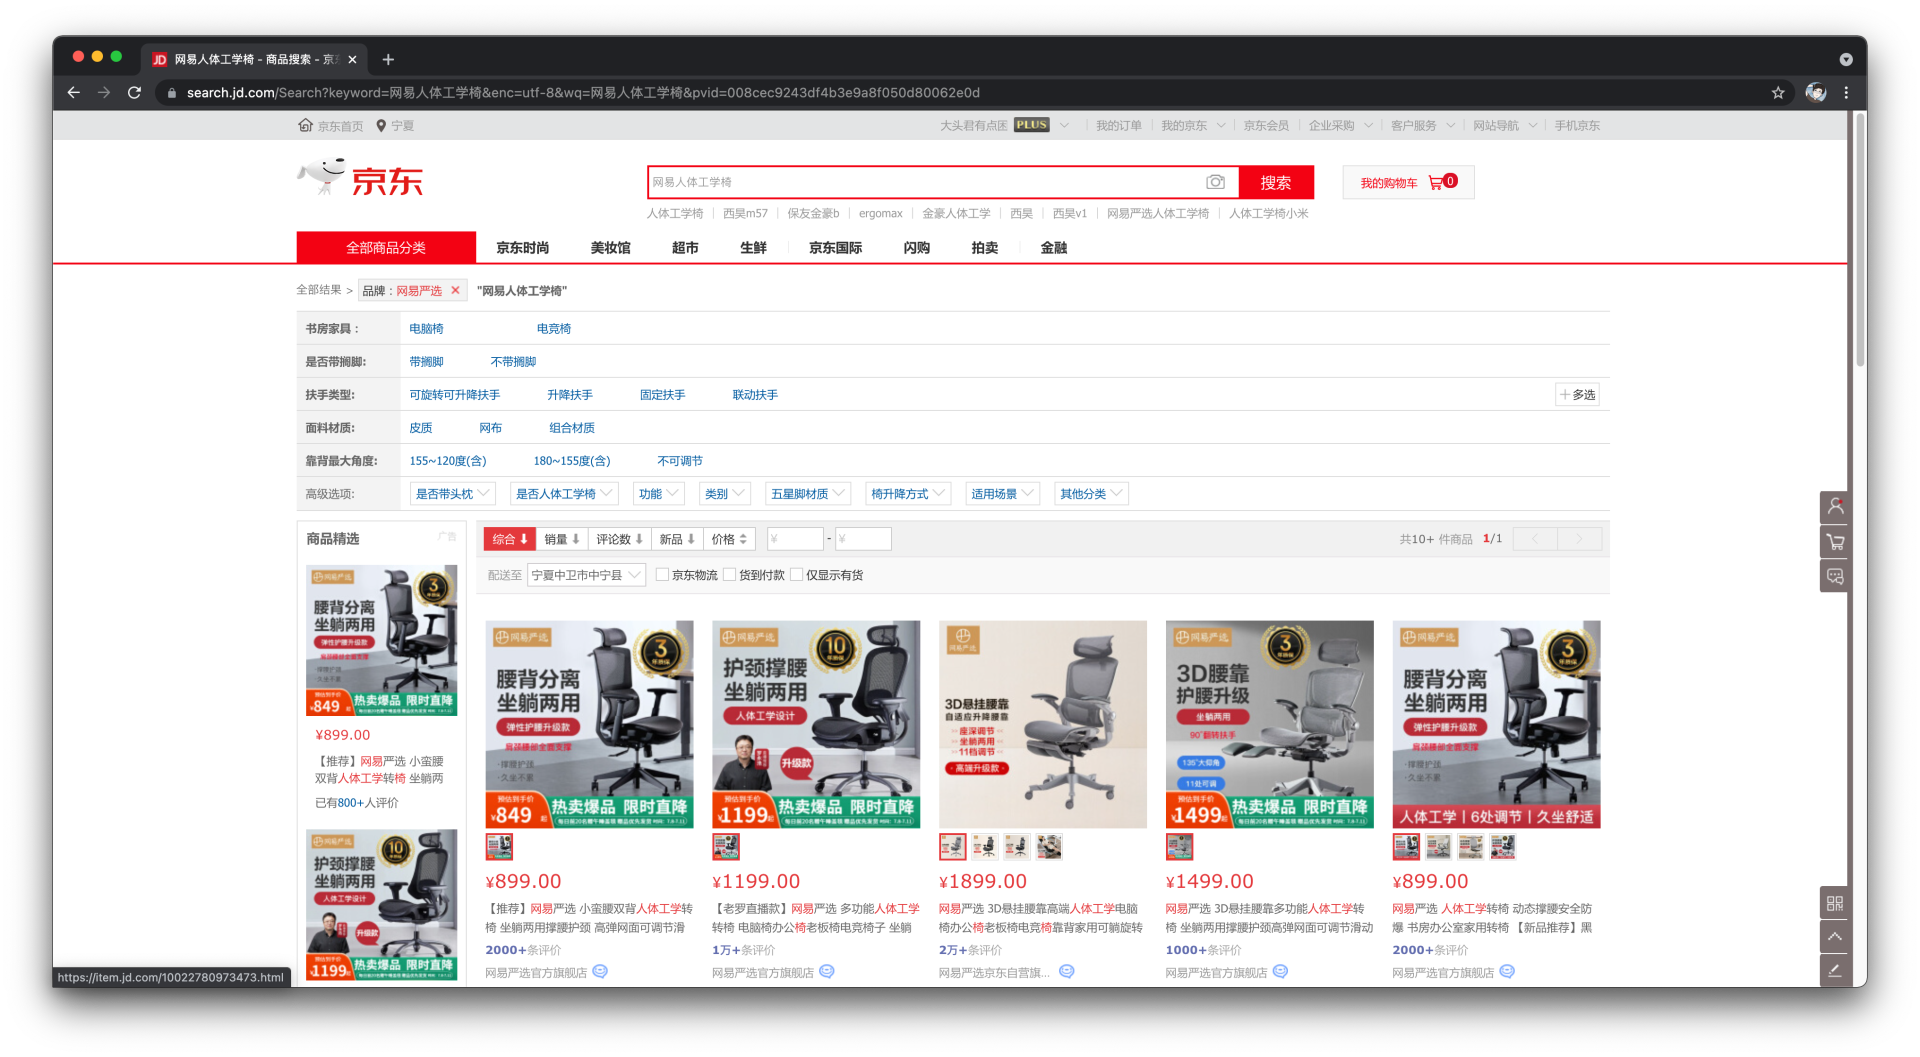Click the sidebar back-to-top arrow icon
This screenshot has width=1920, height=1057.
click(1835, 937)
